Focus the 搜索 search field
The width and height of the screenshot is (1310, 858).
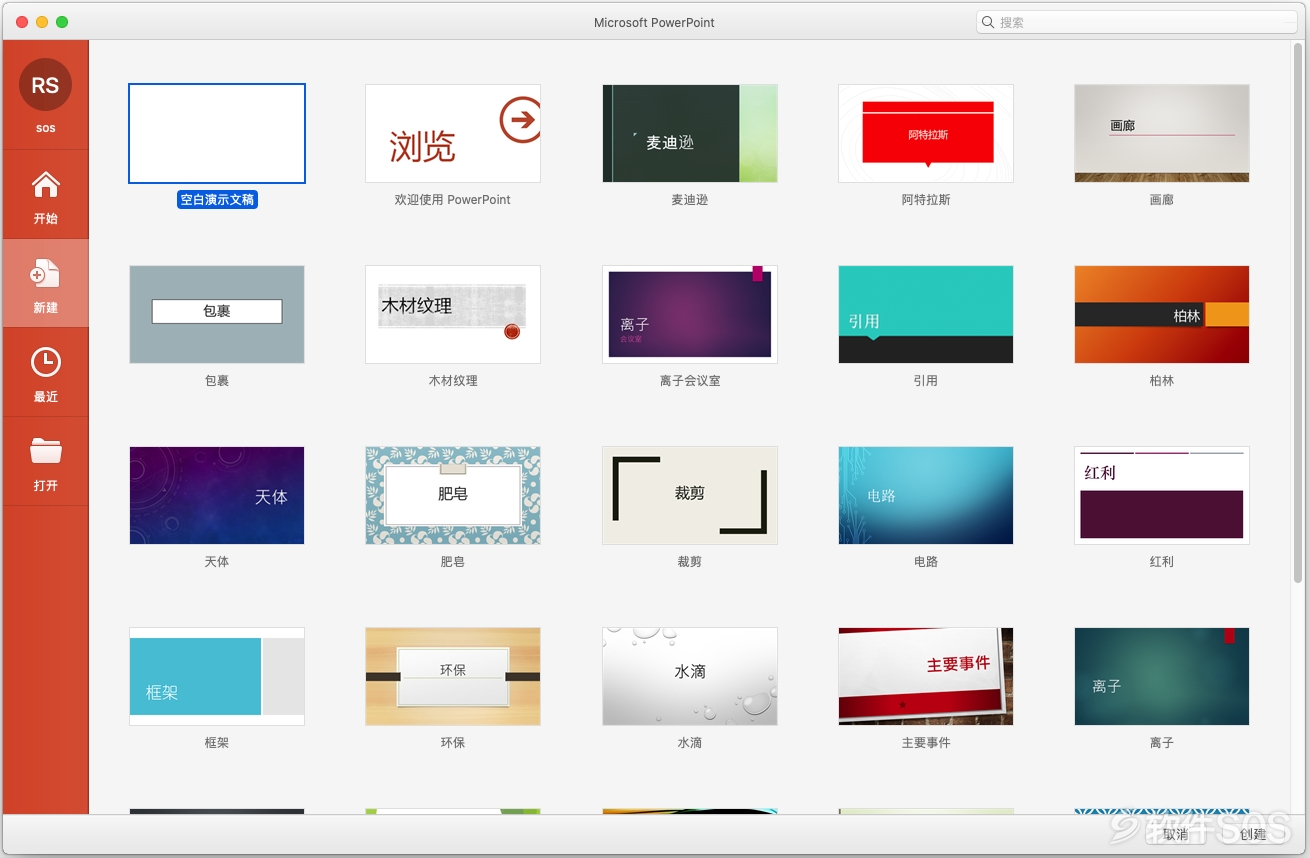pyautogui.click(x=1137, y=22)
